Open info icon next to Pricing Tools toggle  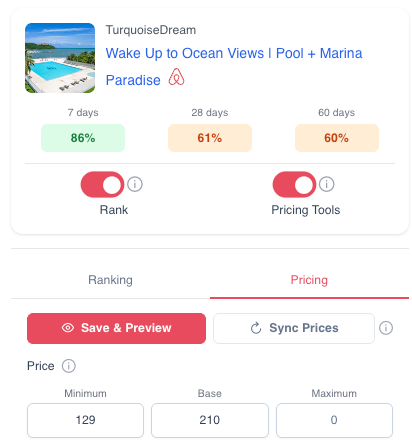pyautogui.click(x=326, y=184)
